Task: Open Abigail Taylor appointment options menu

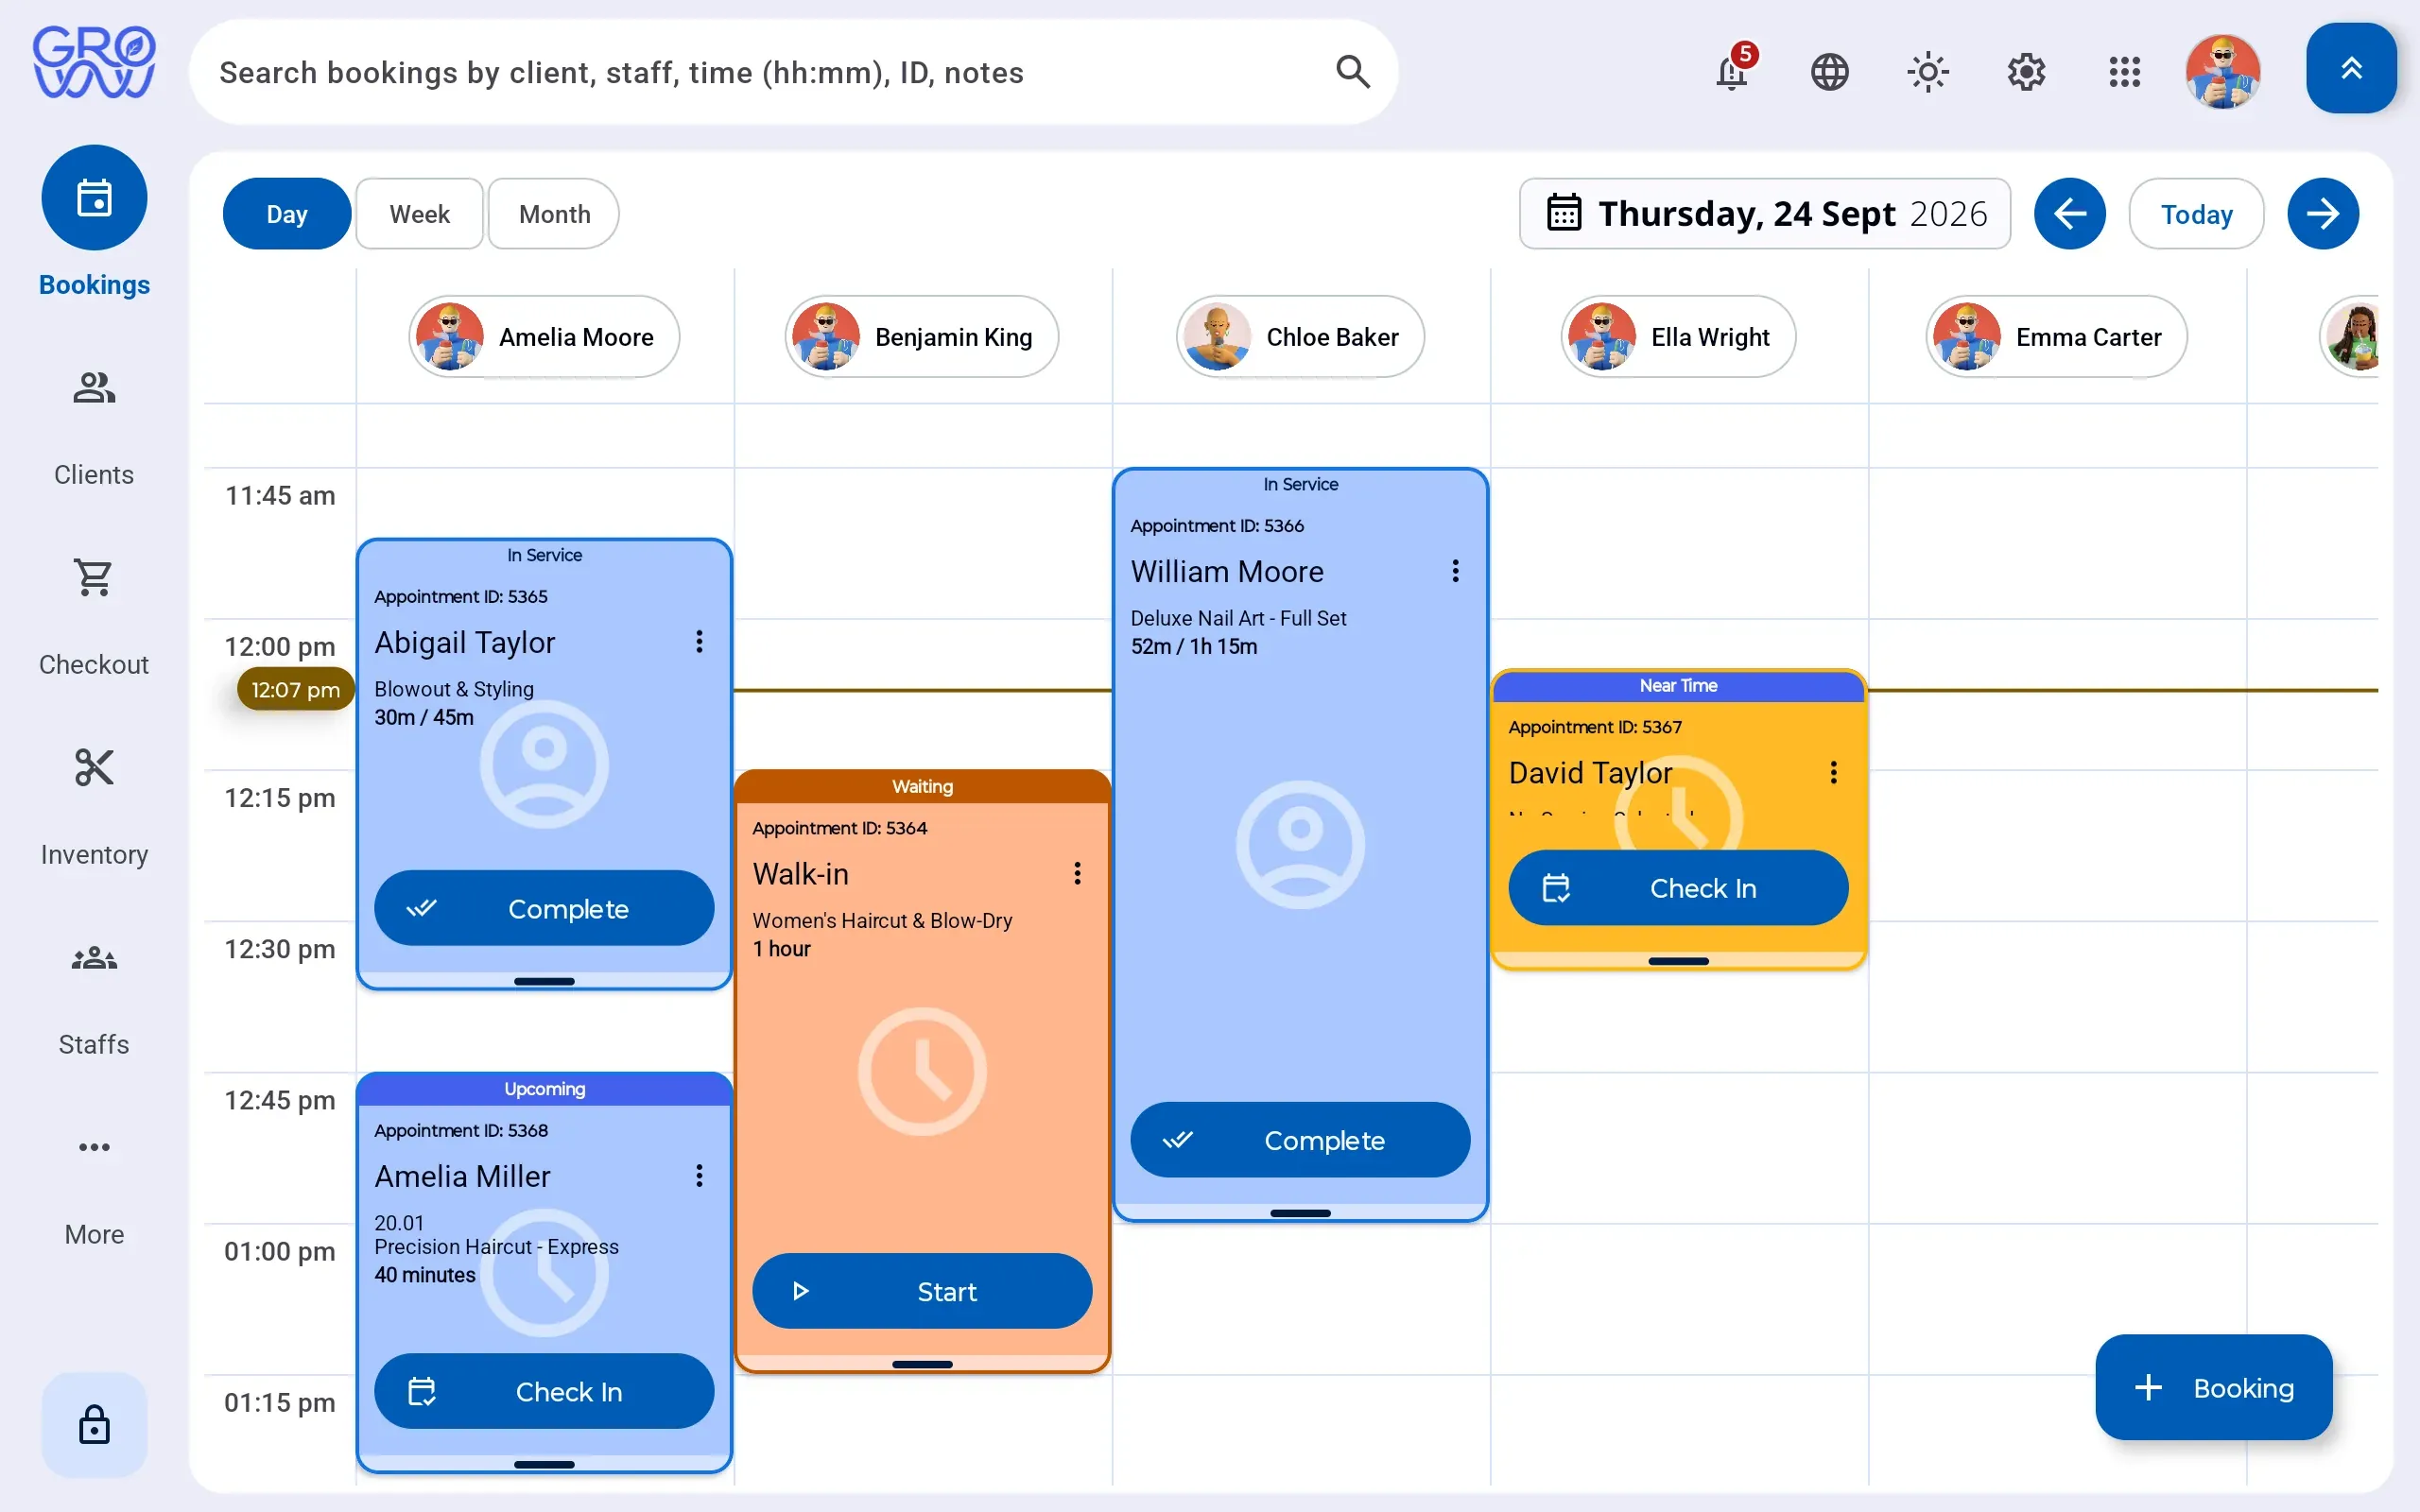Action: point(699,642)
